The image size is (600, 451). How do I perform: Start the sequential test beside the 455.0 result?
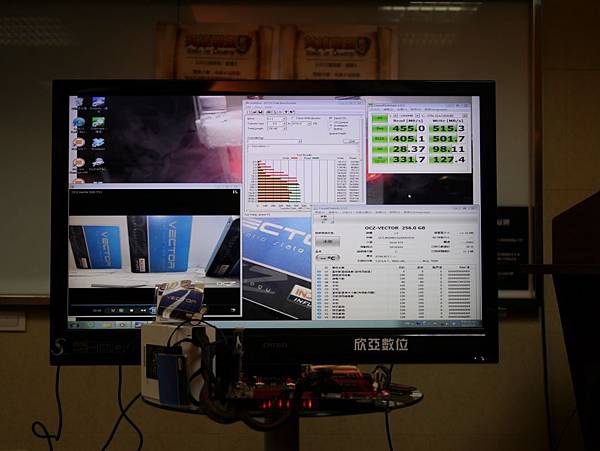click(x=380, y=129)
